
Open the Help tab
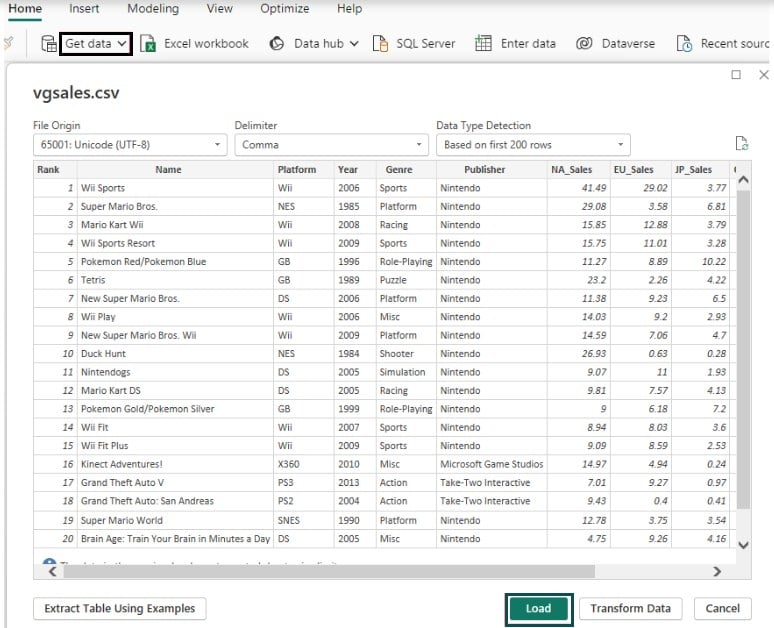(349, 9)
